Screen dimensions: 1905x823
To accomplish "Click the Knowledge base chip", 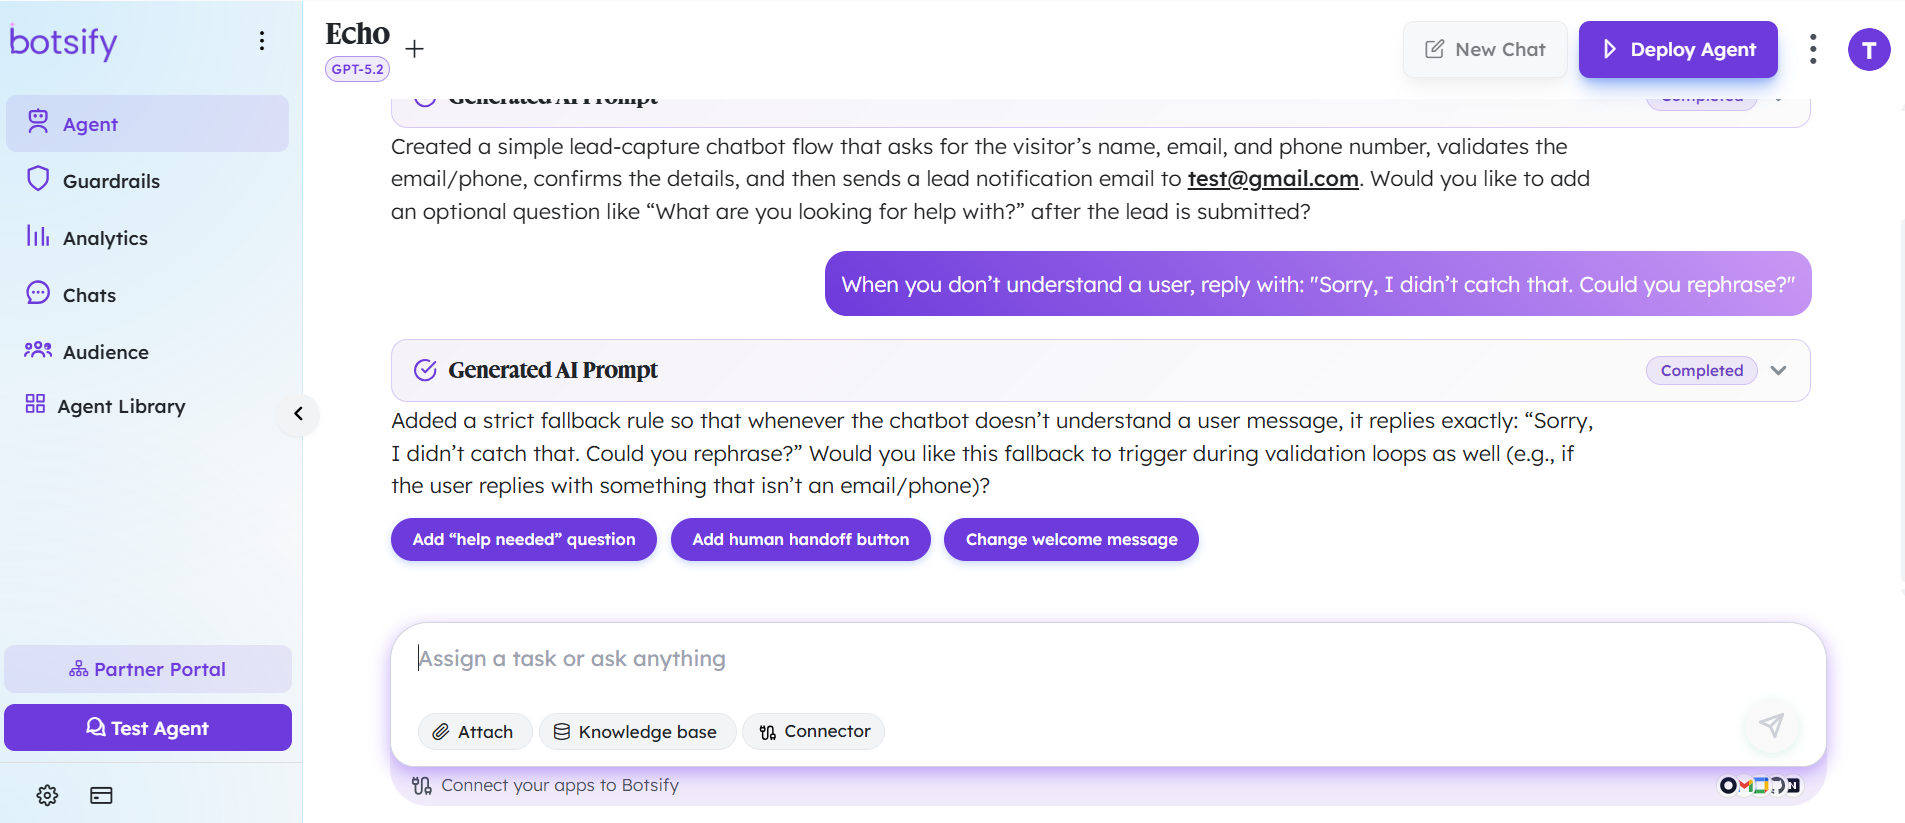I will tap(637, 731).
